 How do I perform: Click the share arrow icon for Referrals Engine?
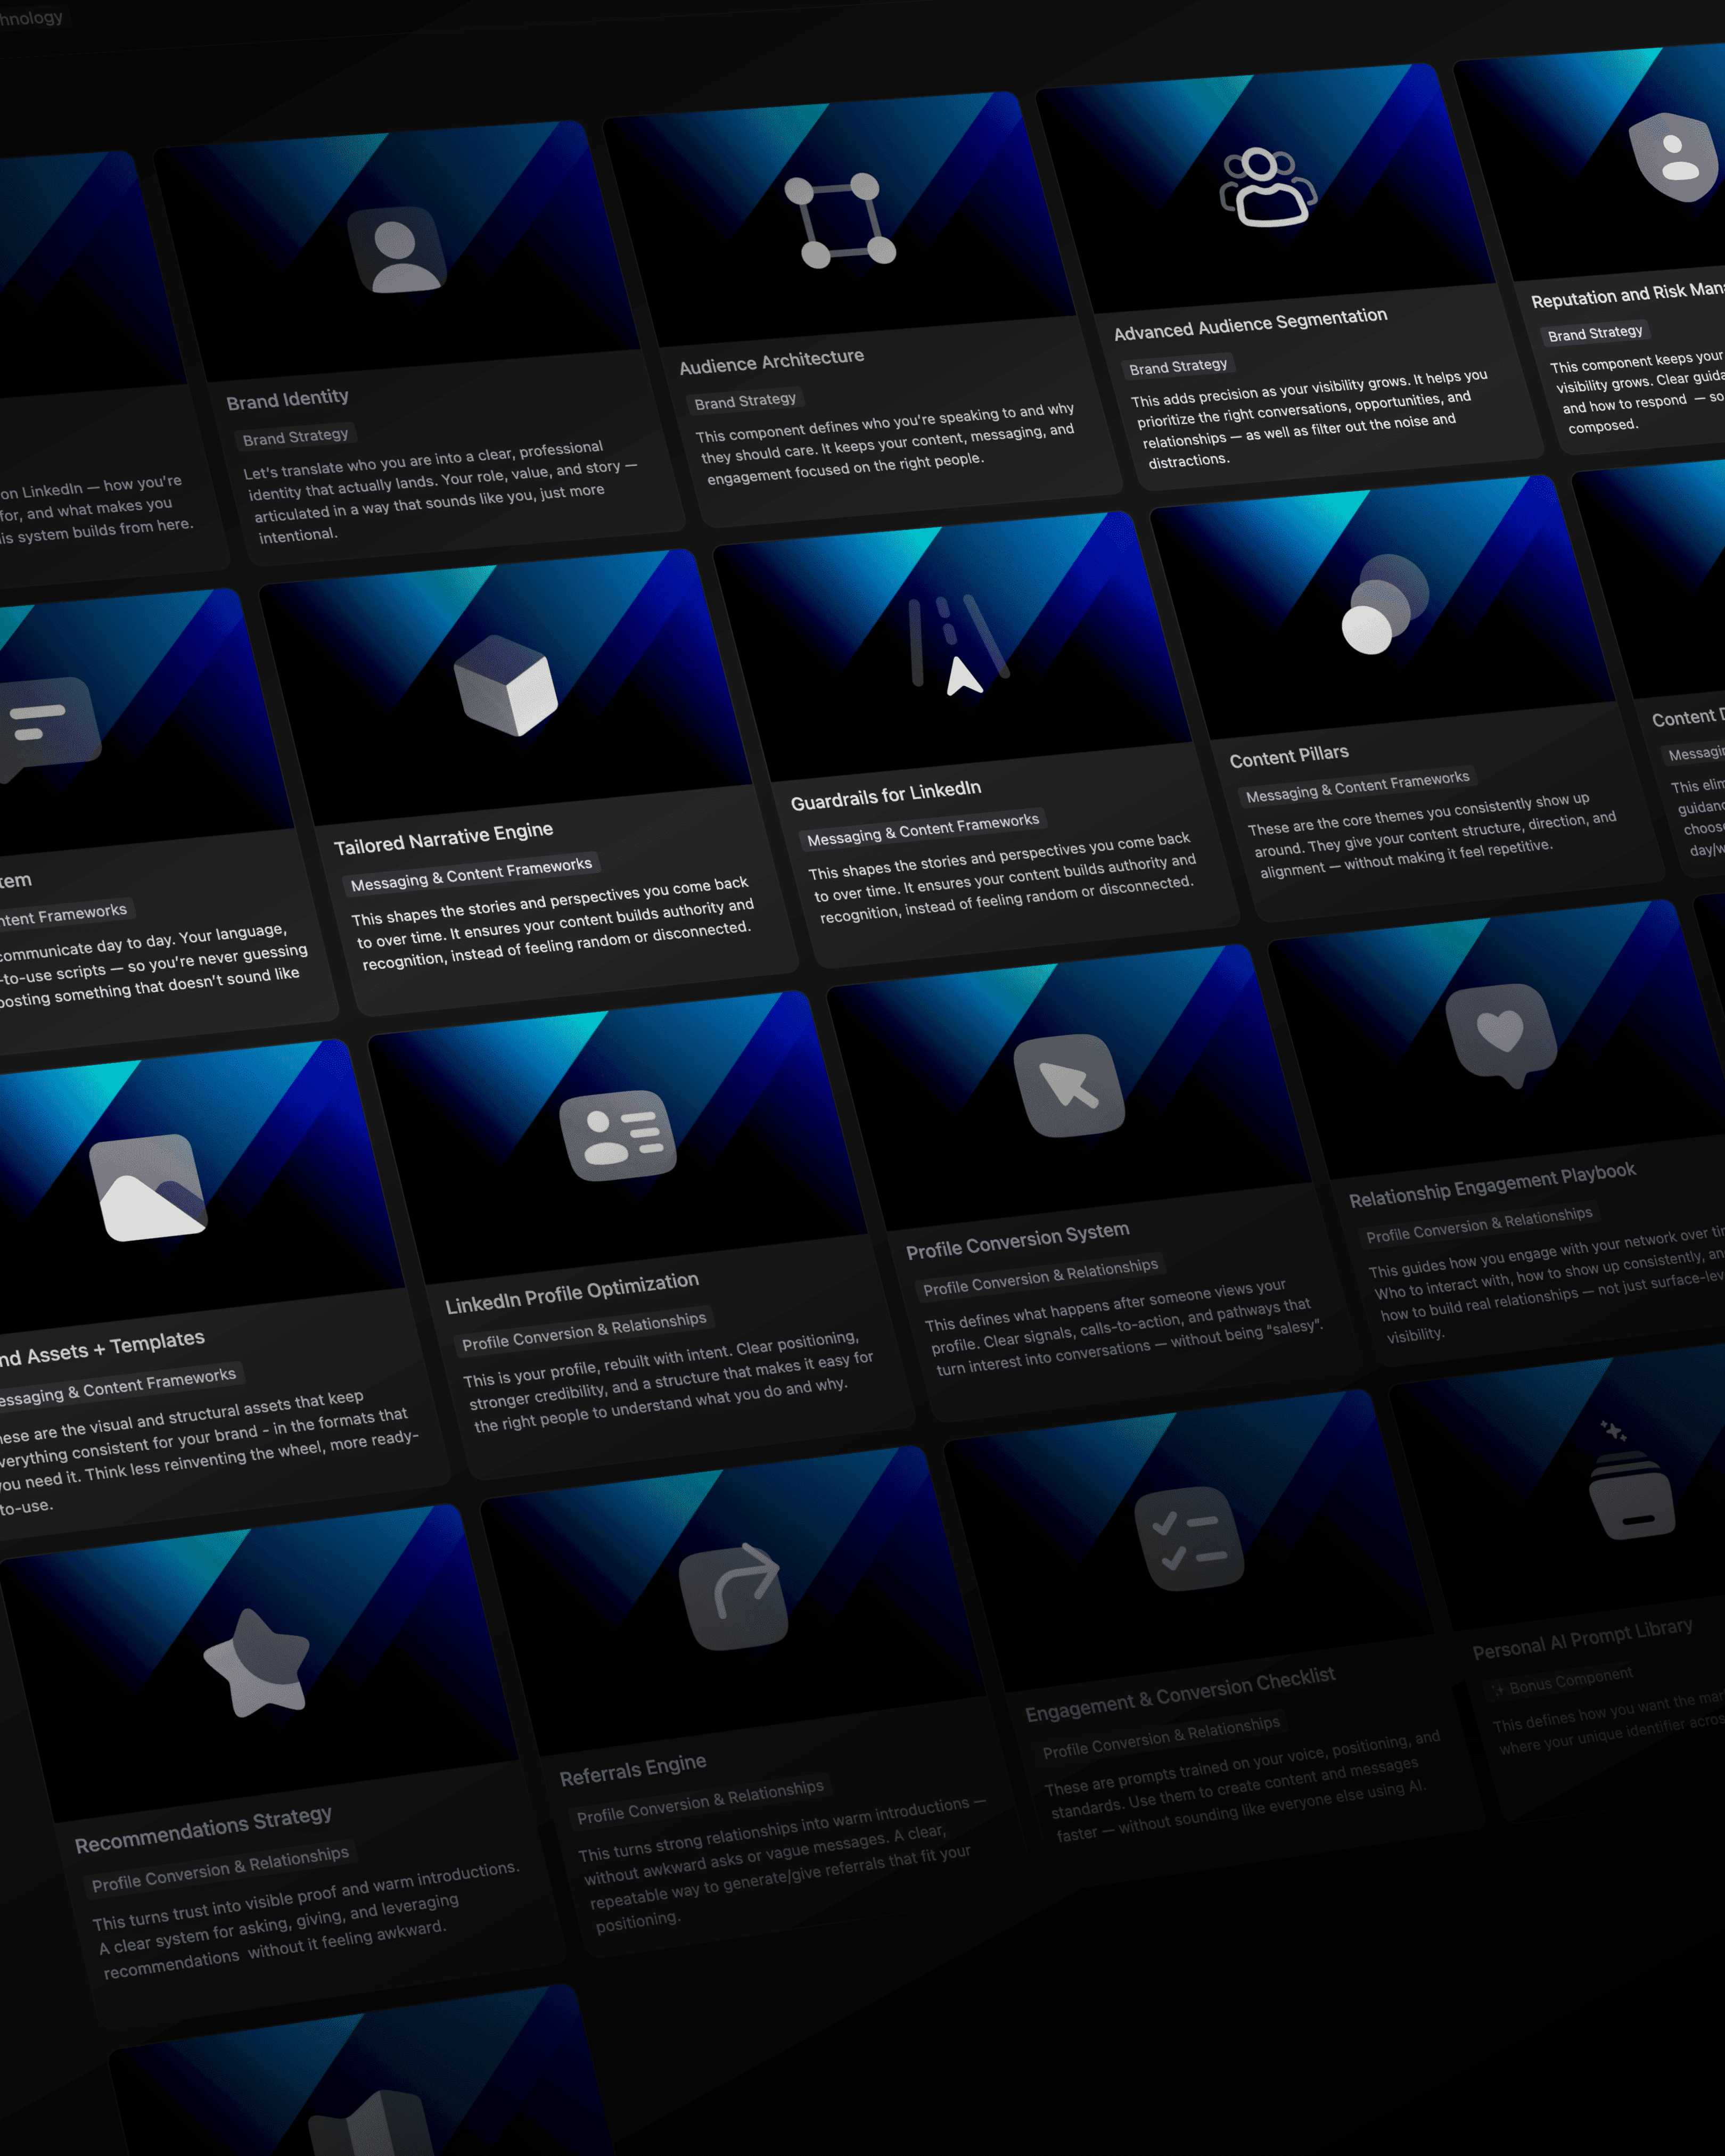point(734,1597)
